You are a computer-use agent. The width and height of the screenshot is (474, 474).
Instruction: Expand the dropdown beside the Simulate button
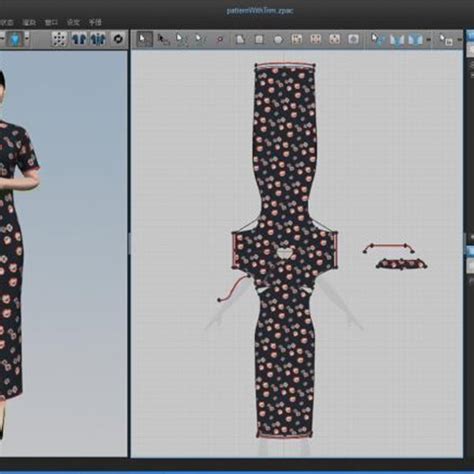[x=27, y=39]
